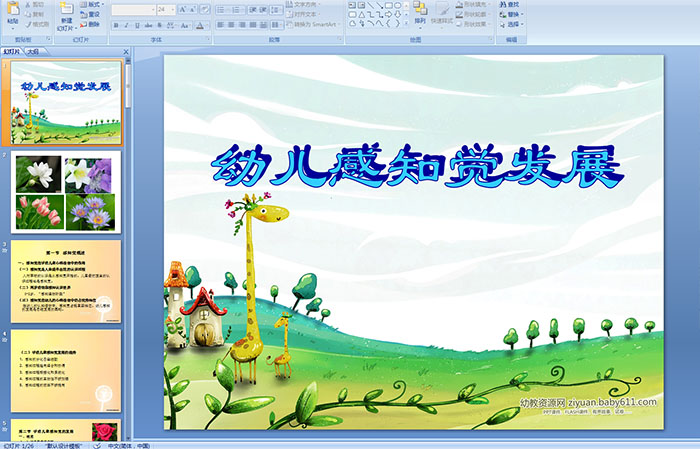Switch to the Outline (大纲) pane tab
The height and width of the screenshot is (449, 700).
[x=33, y=52]
